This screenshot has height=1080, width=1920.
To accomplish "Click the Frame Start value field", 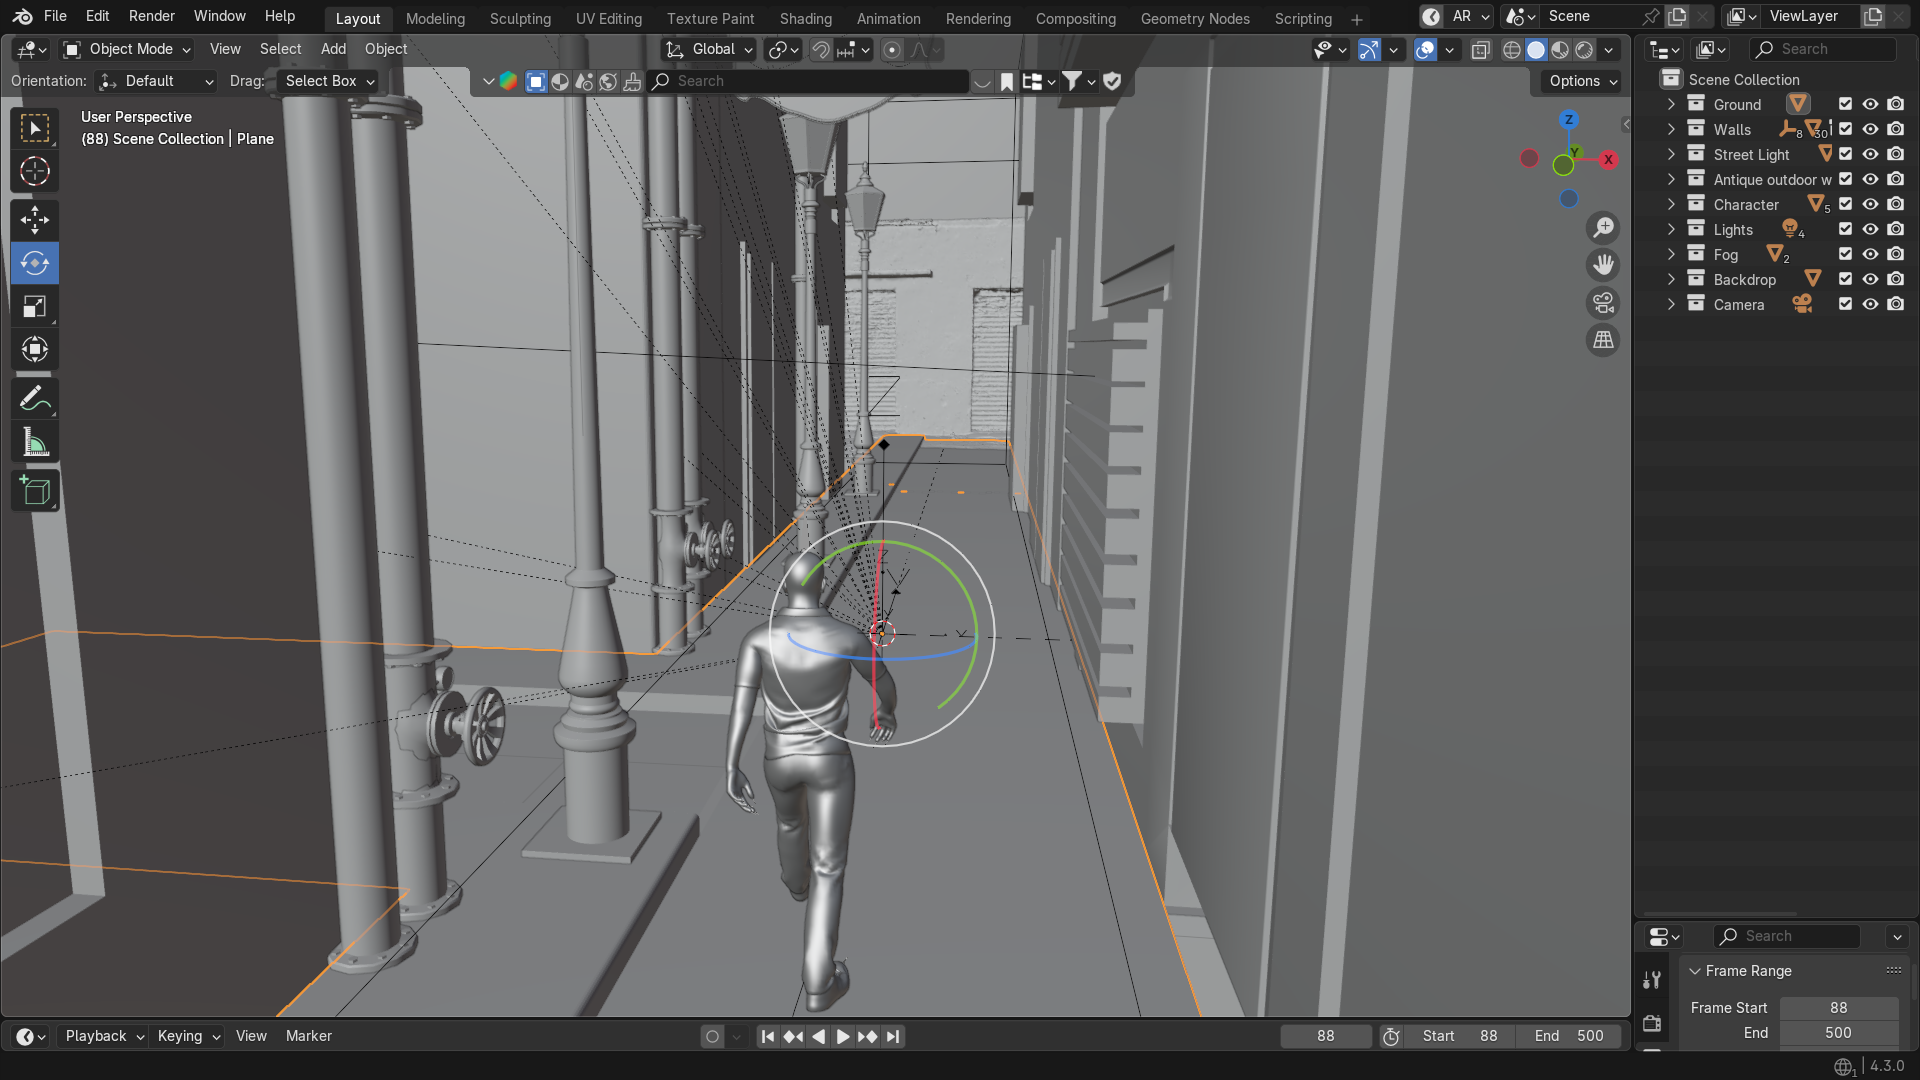I will [x=1838, y=1008].
